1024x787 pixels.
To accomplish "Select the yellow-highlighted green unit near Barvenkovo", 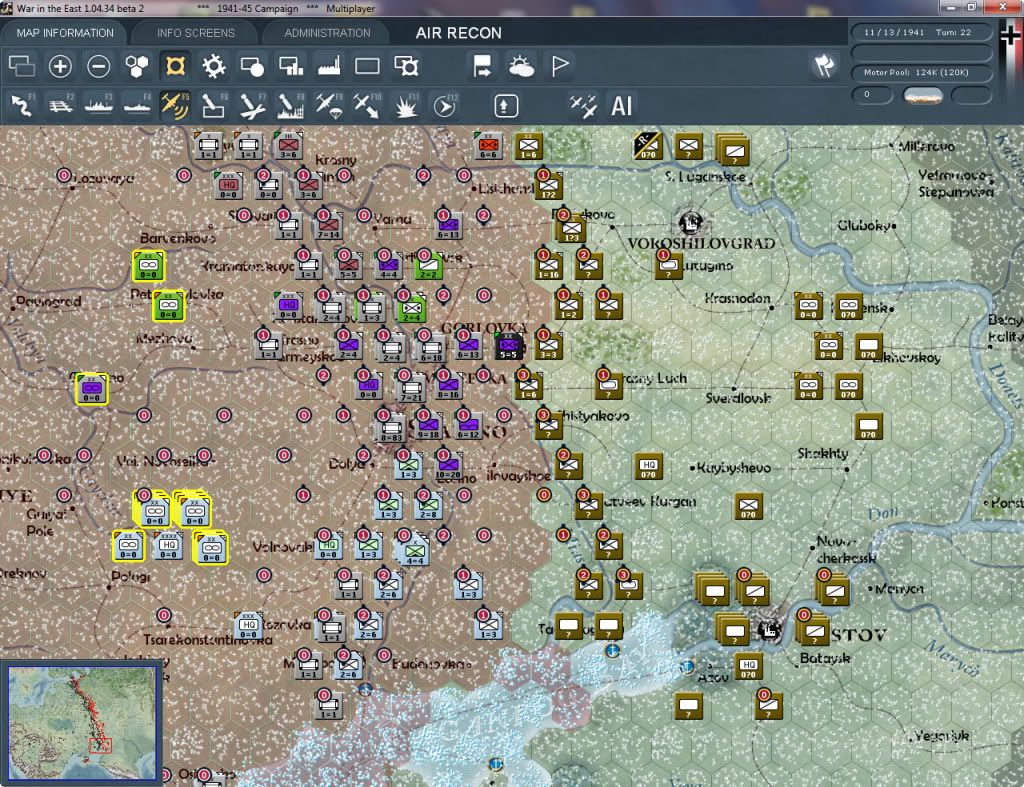I will [x=149, y=266].
